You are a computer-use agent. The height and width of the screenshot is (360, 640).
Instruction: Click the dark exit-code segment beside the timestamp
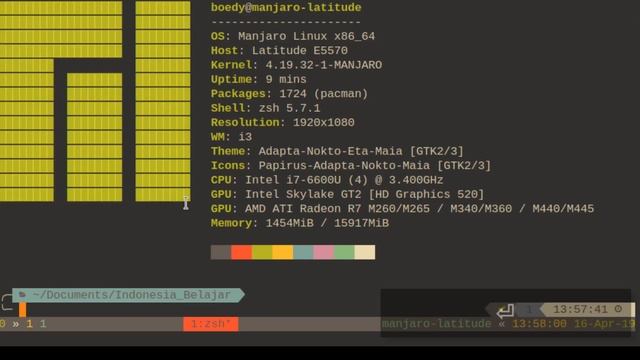(529, 309)
